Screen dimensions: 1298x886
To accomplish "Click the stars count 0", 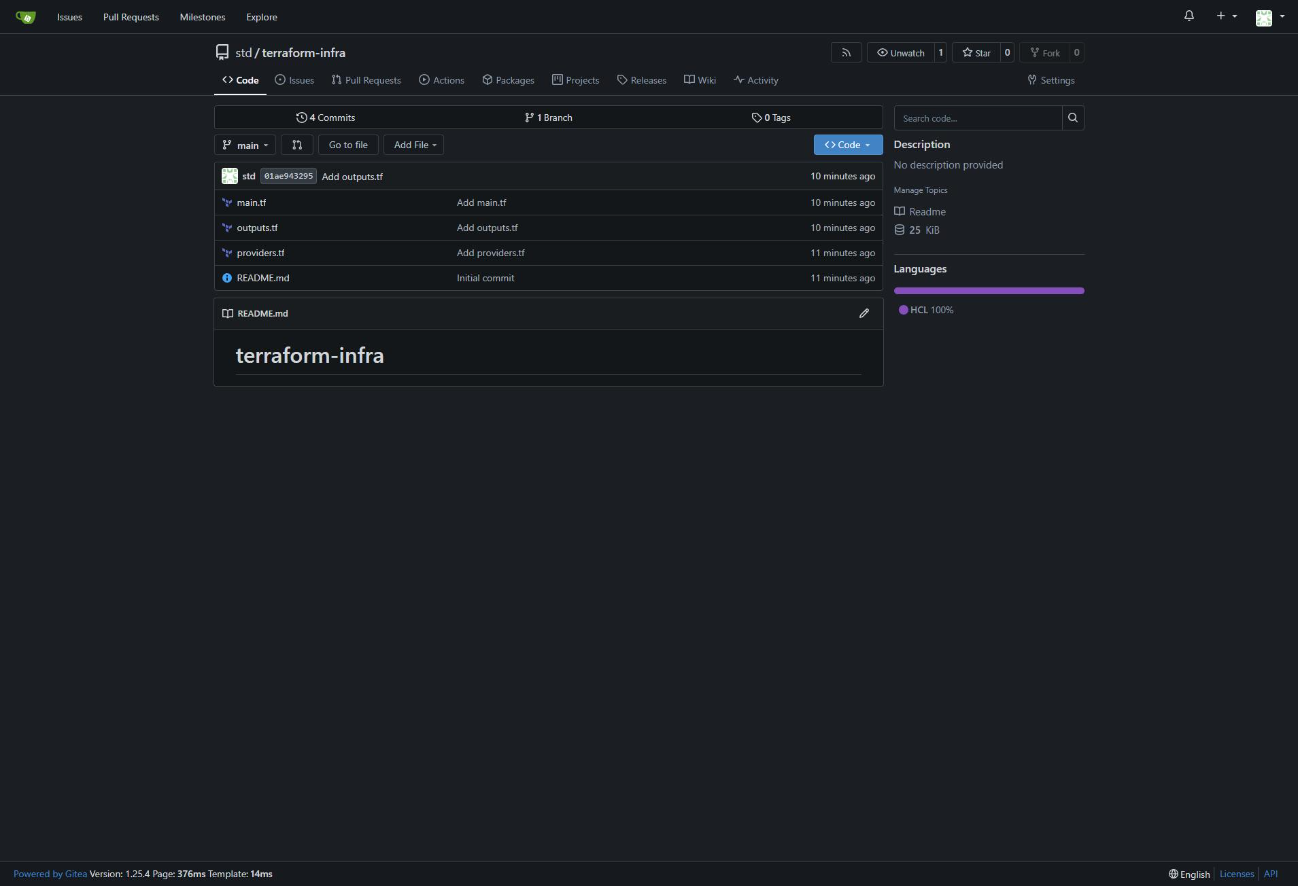I will (1007, 53).
